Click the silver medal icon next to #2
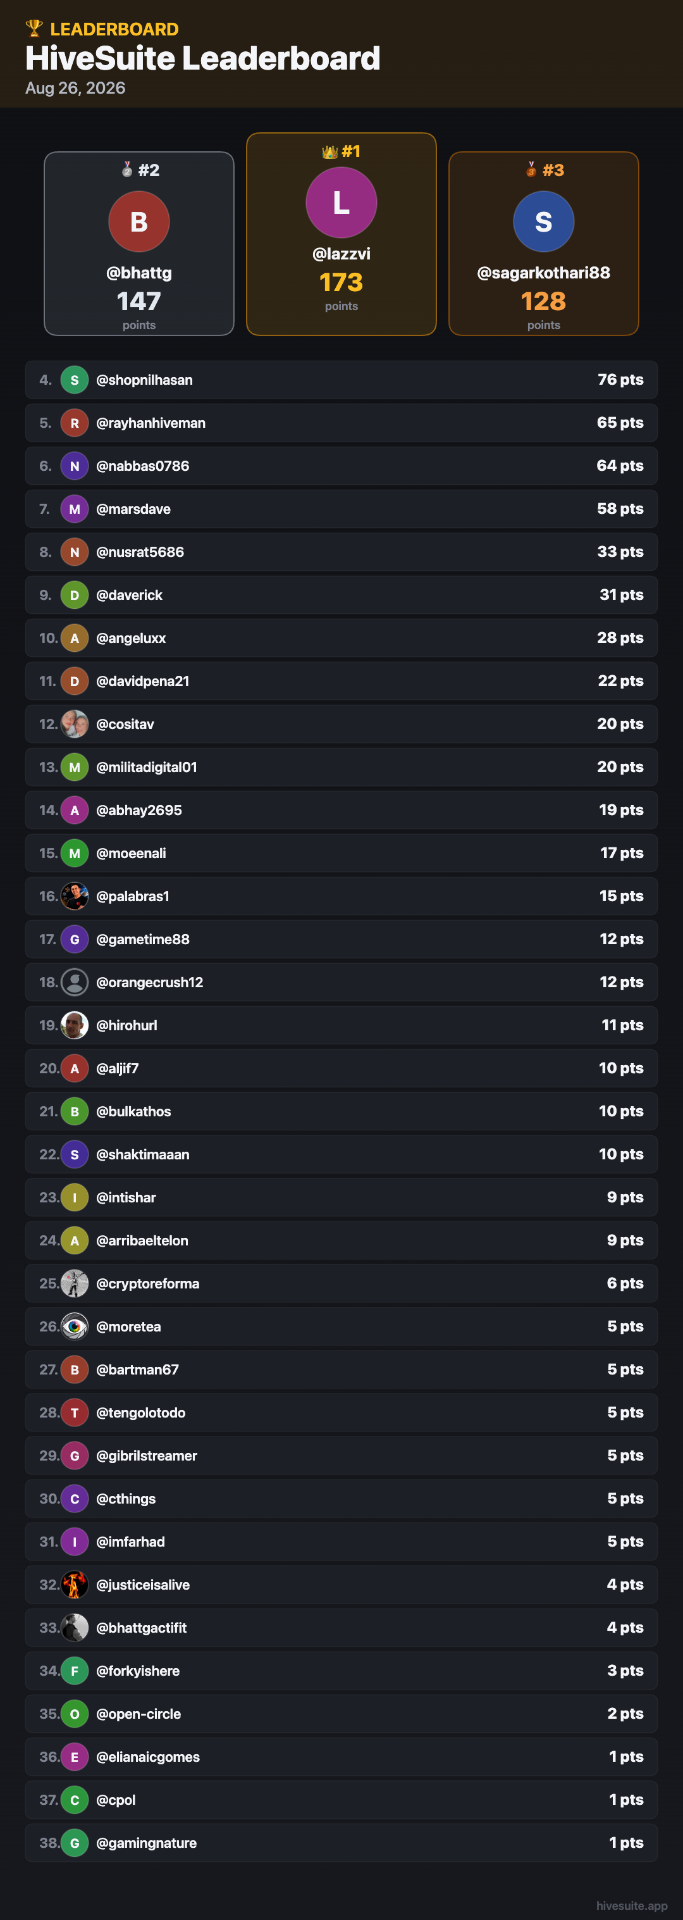683x1920 pixels. pos(127,170)
